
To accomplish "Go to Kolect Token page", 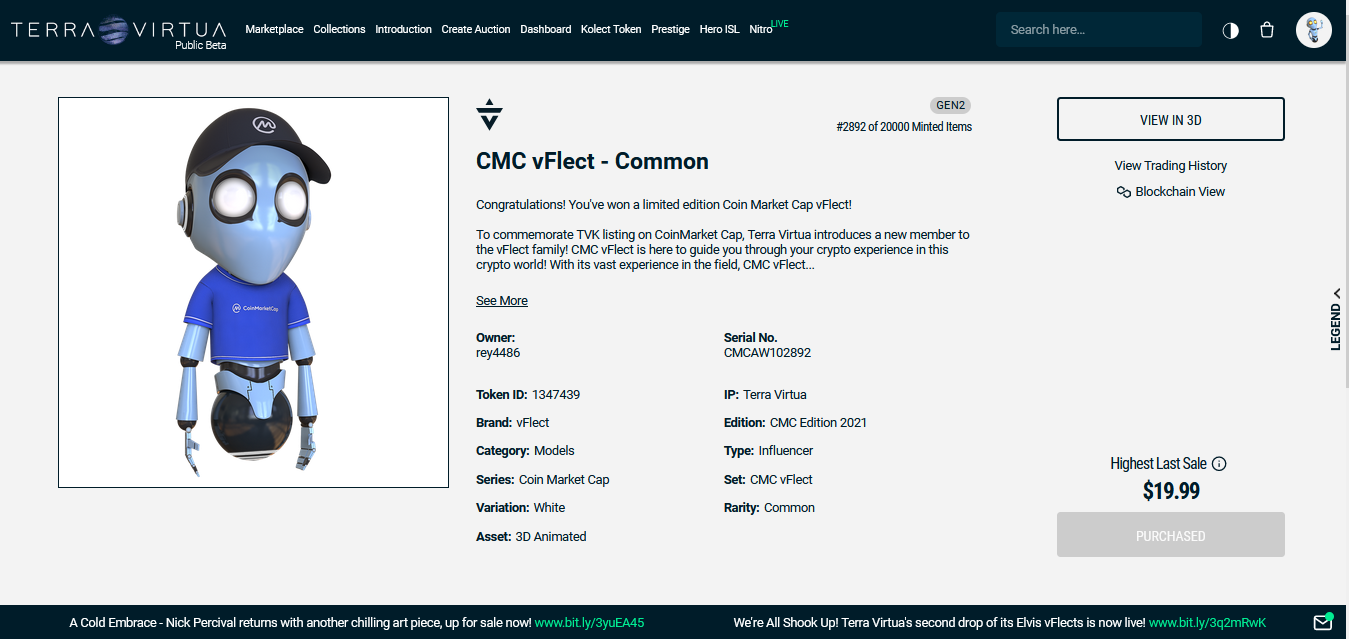I will tap(611, 29).
